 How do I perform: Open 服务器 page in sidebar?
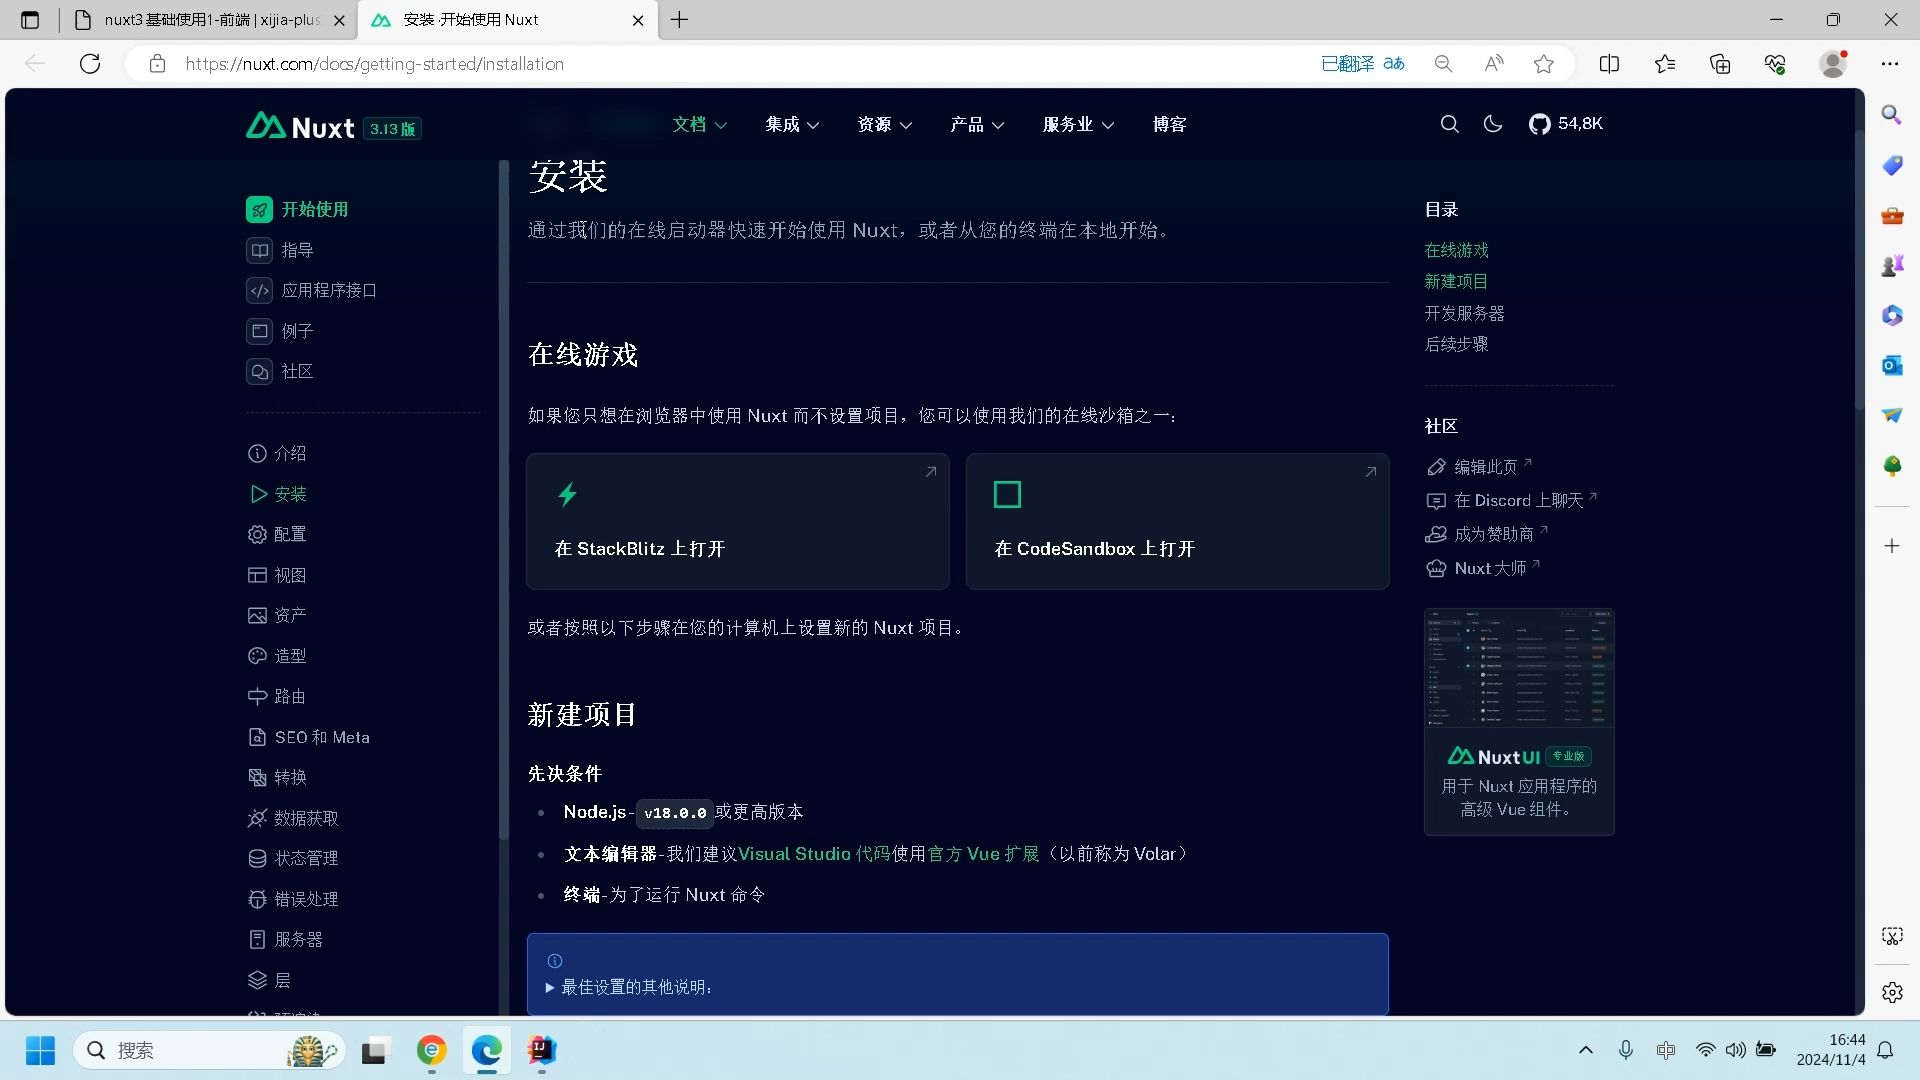pyautogui.click(x=285, y=939)
